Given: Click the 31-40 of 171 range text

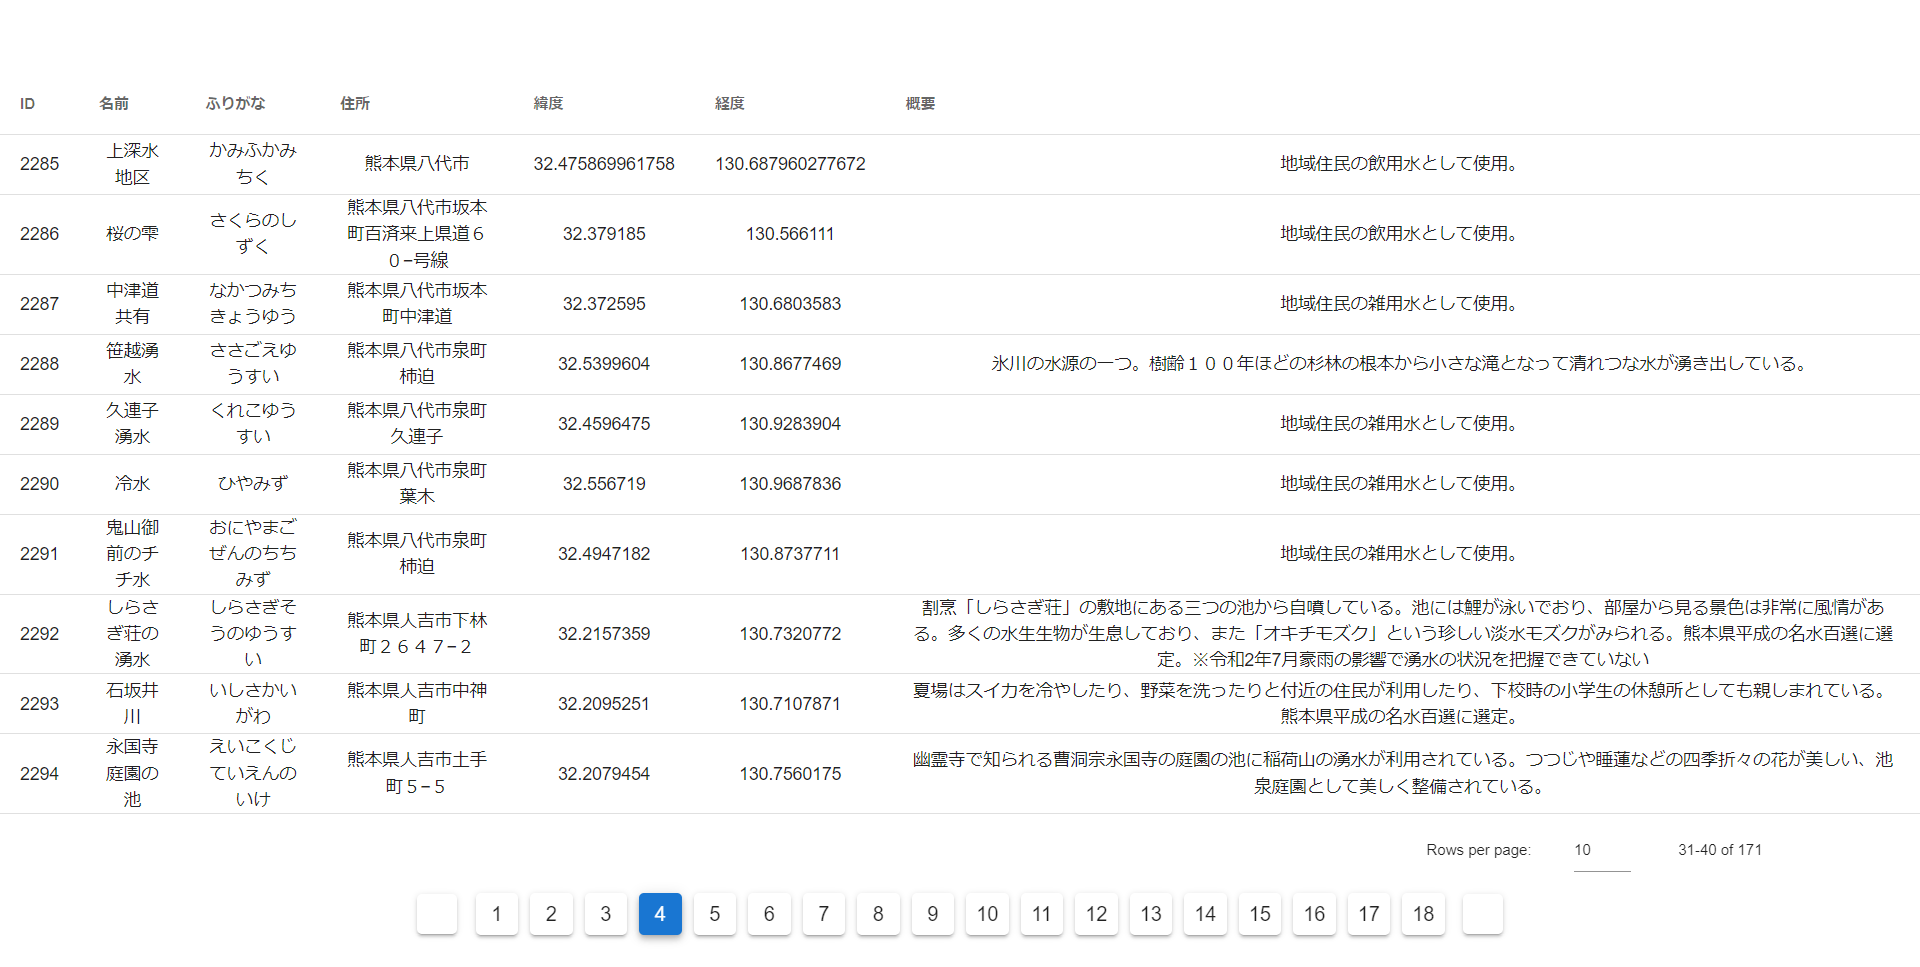Looking at the screenshot, I should point(1719,850).
